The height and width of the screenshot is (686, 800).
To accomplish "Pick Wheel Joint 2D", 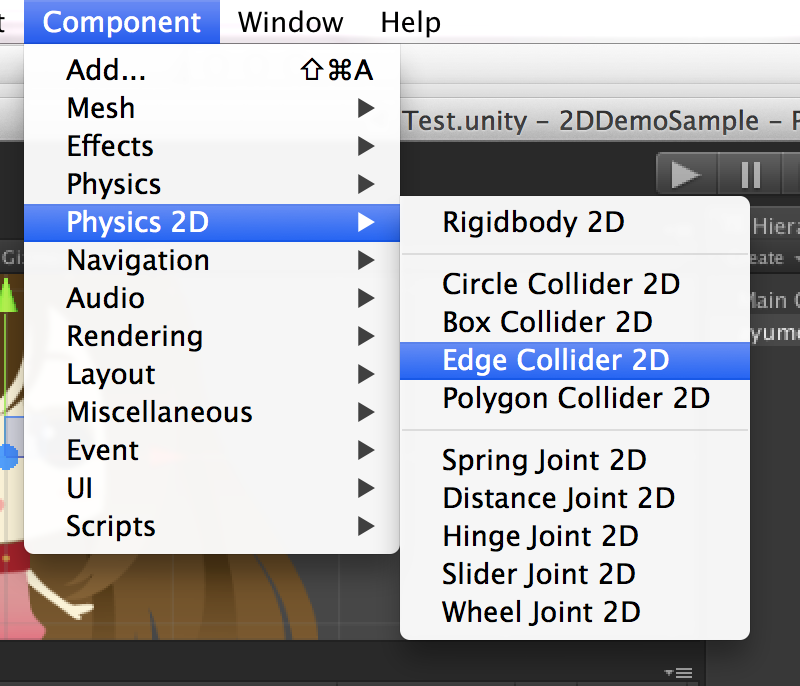I will click(541, 612).
